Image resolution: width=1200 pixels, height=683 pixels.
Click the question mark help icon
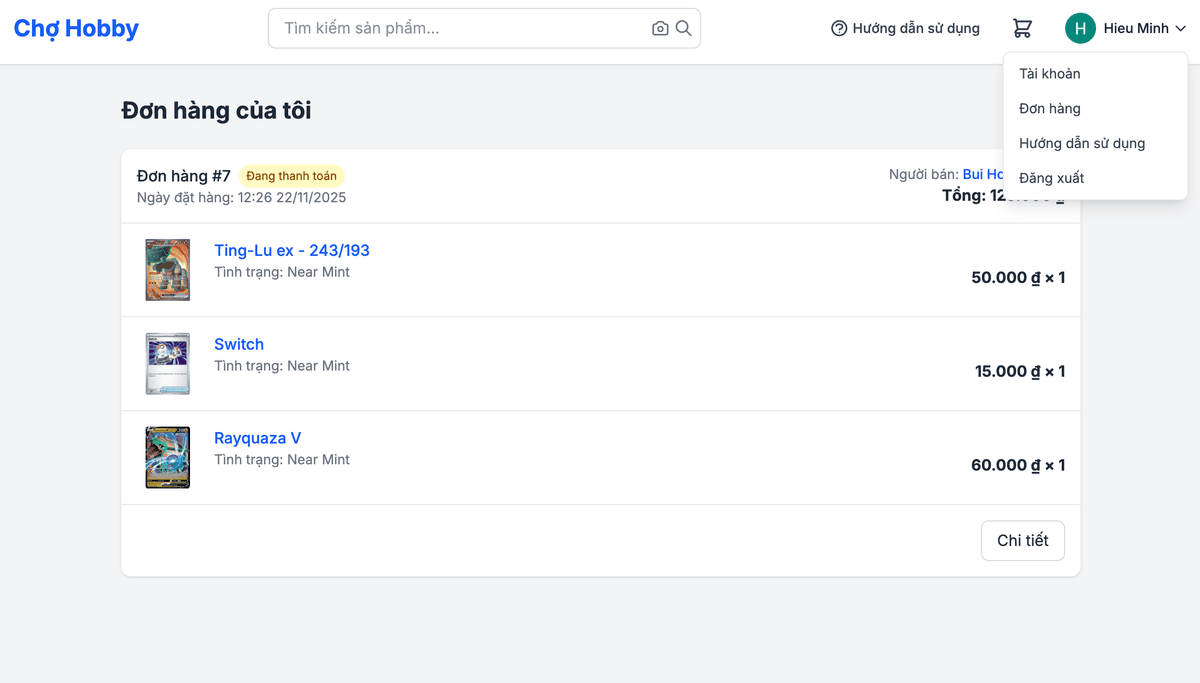pos(838,28)
